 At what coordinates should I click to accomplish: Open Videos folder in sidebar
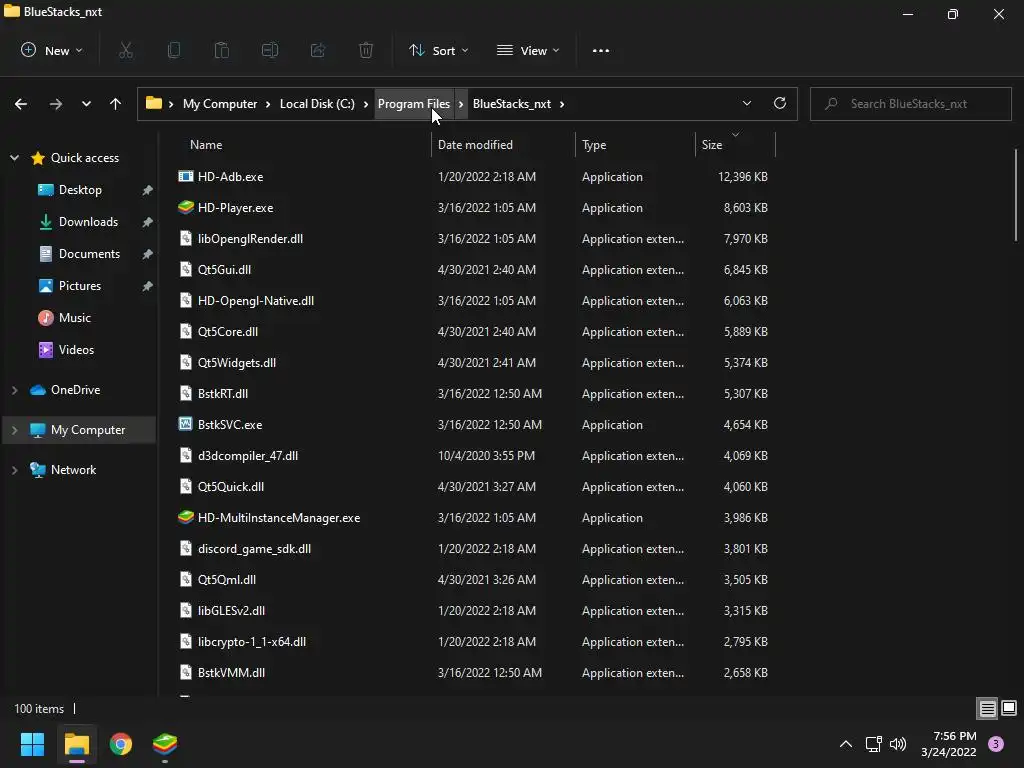point(76,350)
